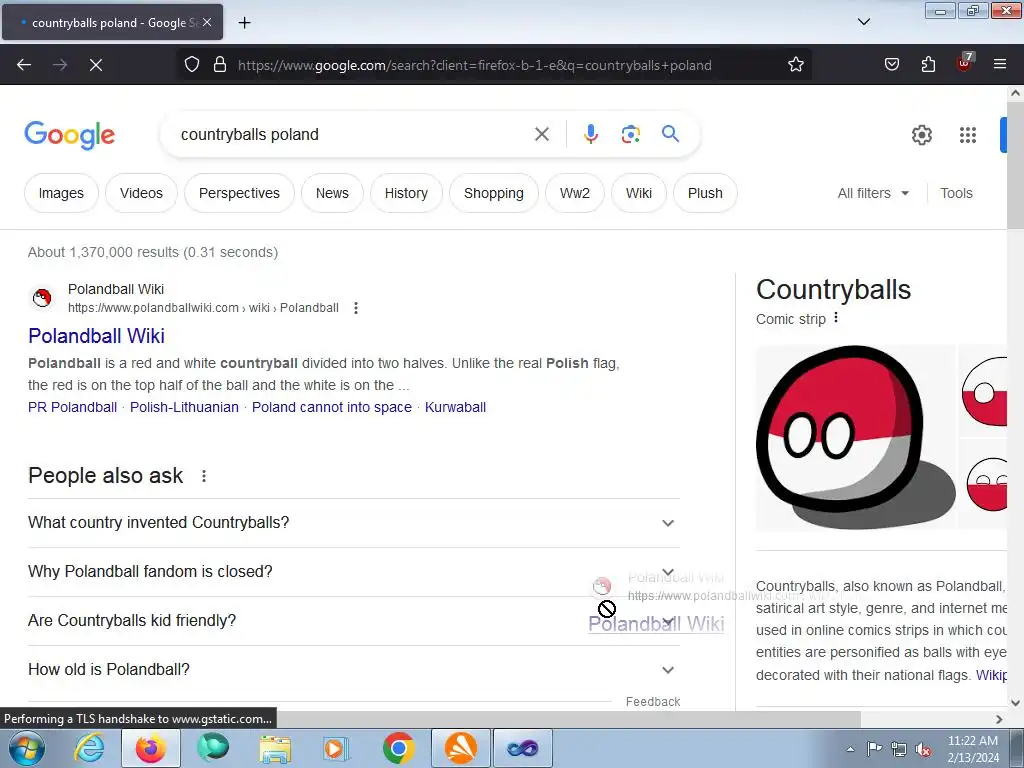
Task: Clear the Google search box
Action: (541, 135)
